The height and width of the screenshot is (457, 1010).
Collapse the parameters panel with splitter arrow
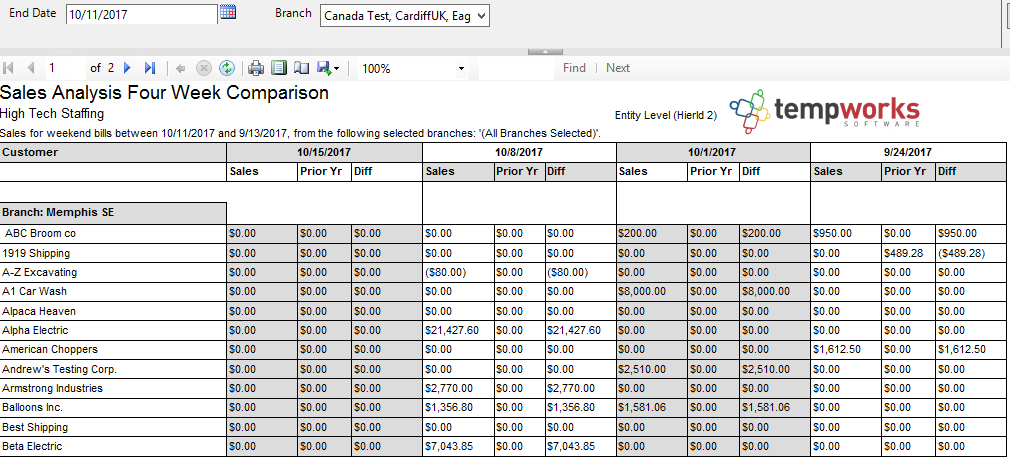click(x=545, y=52)
